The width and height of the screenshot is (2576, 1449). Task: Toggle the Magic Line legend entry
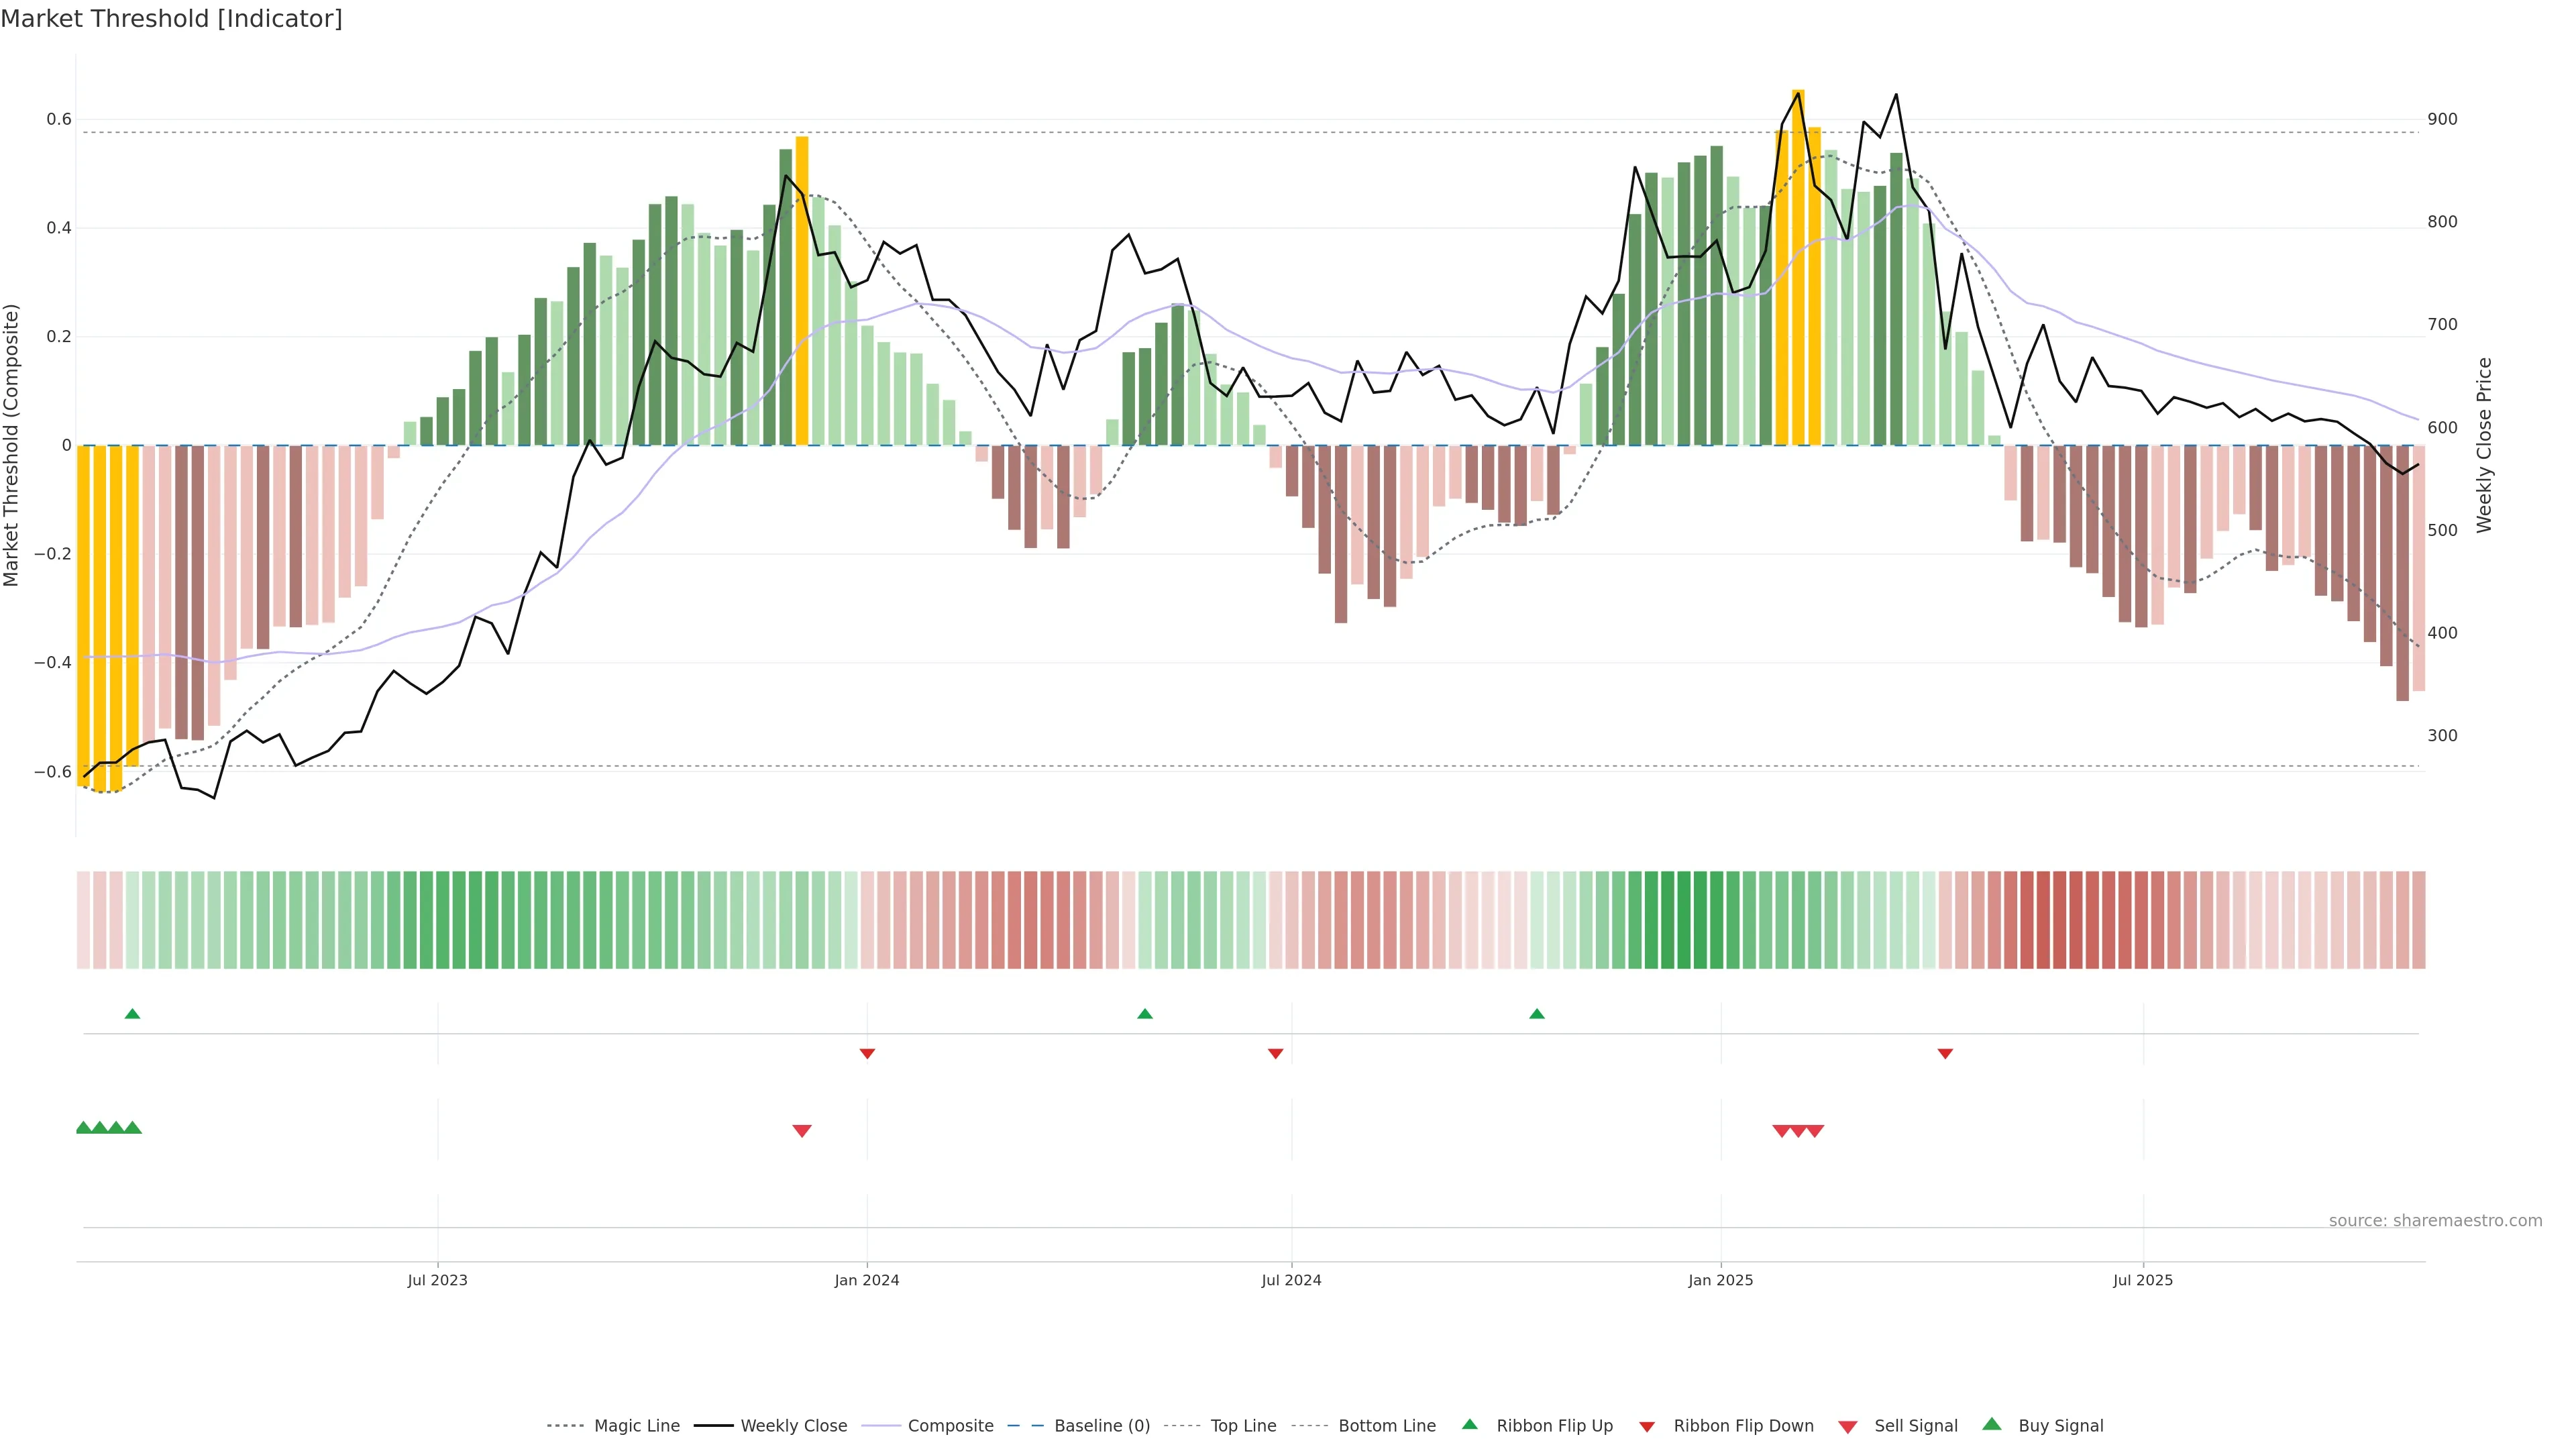pyautogui.click(x=636, y=1426)
